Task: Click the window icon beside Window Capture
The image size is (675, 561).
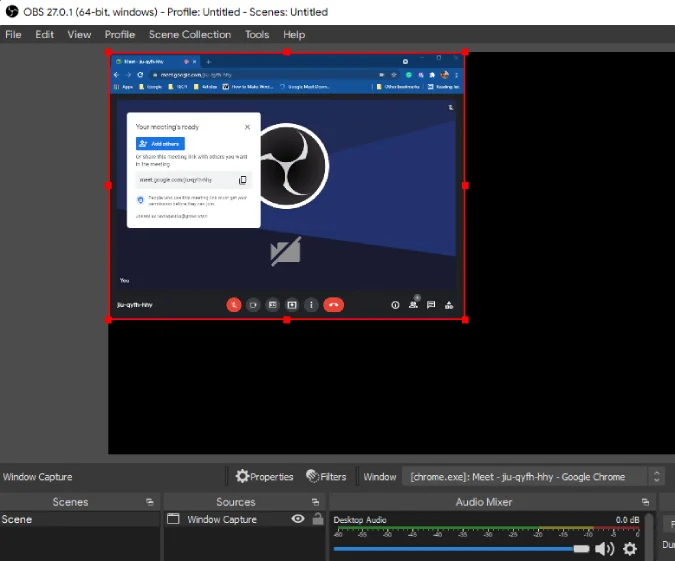Action: coord(173,519)
